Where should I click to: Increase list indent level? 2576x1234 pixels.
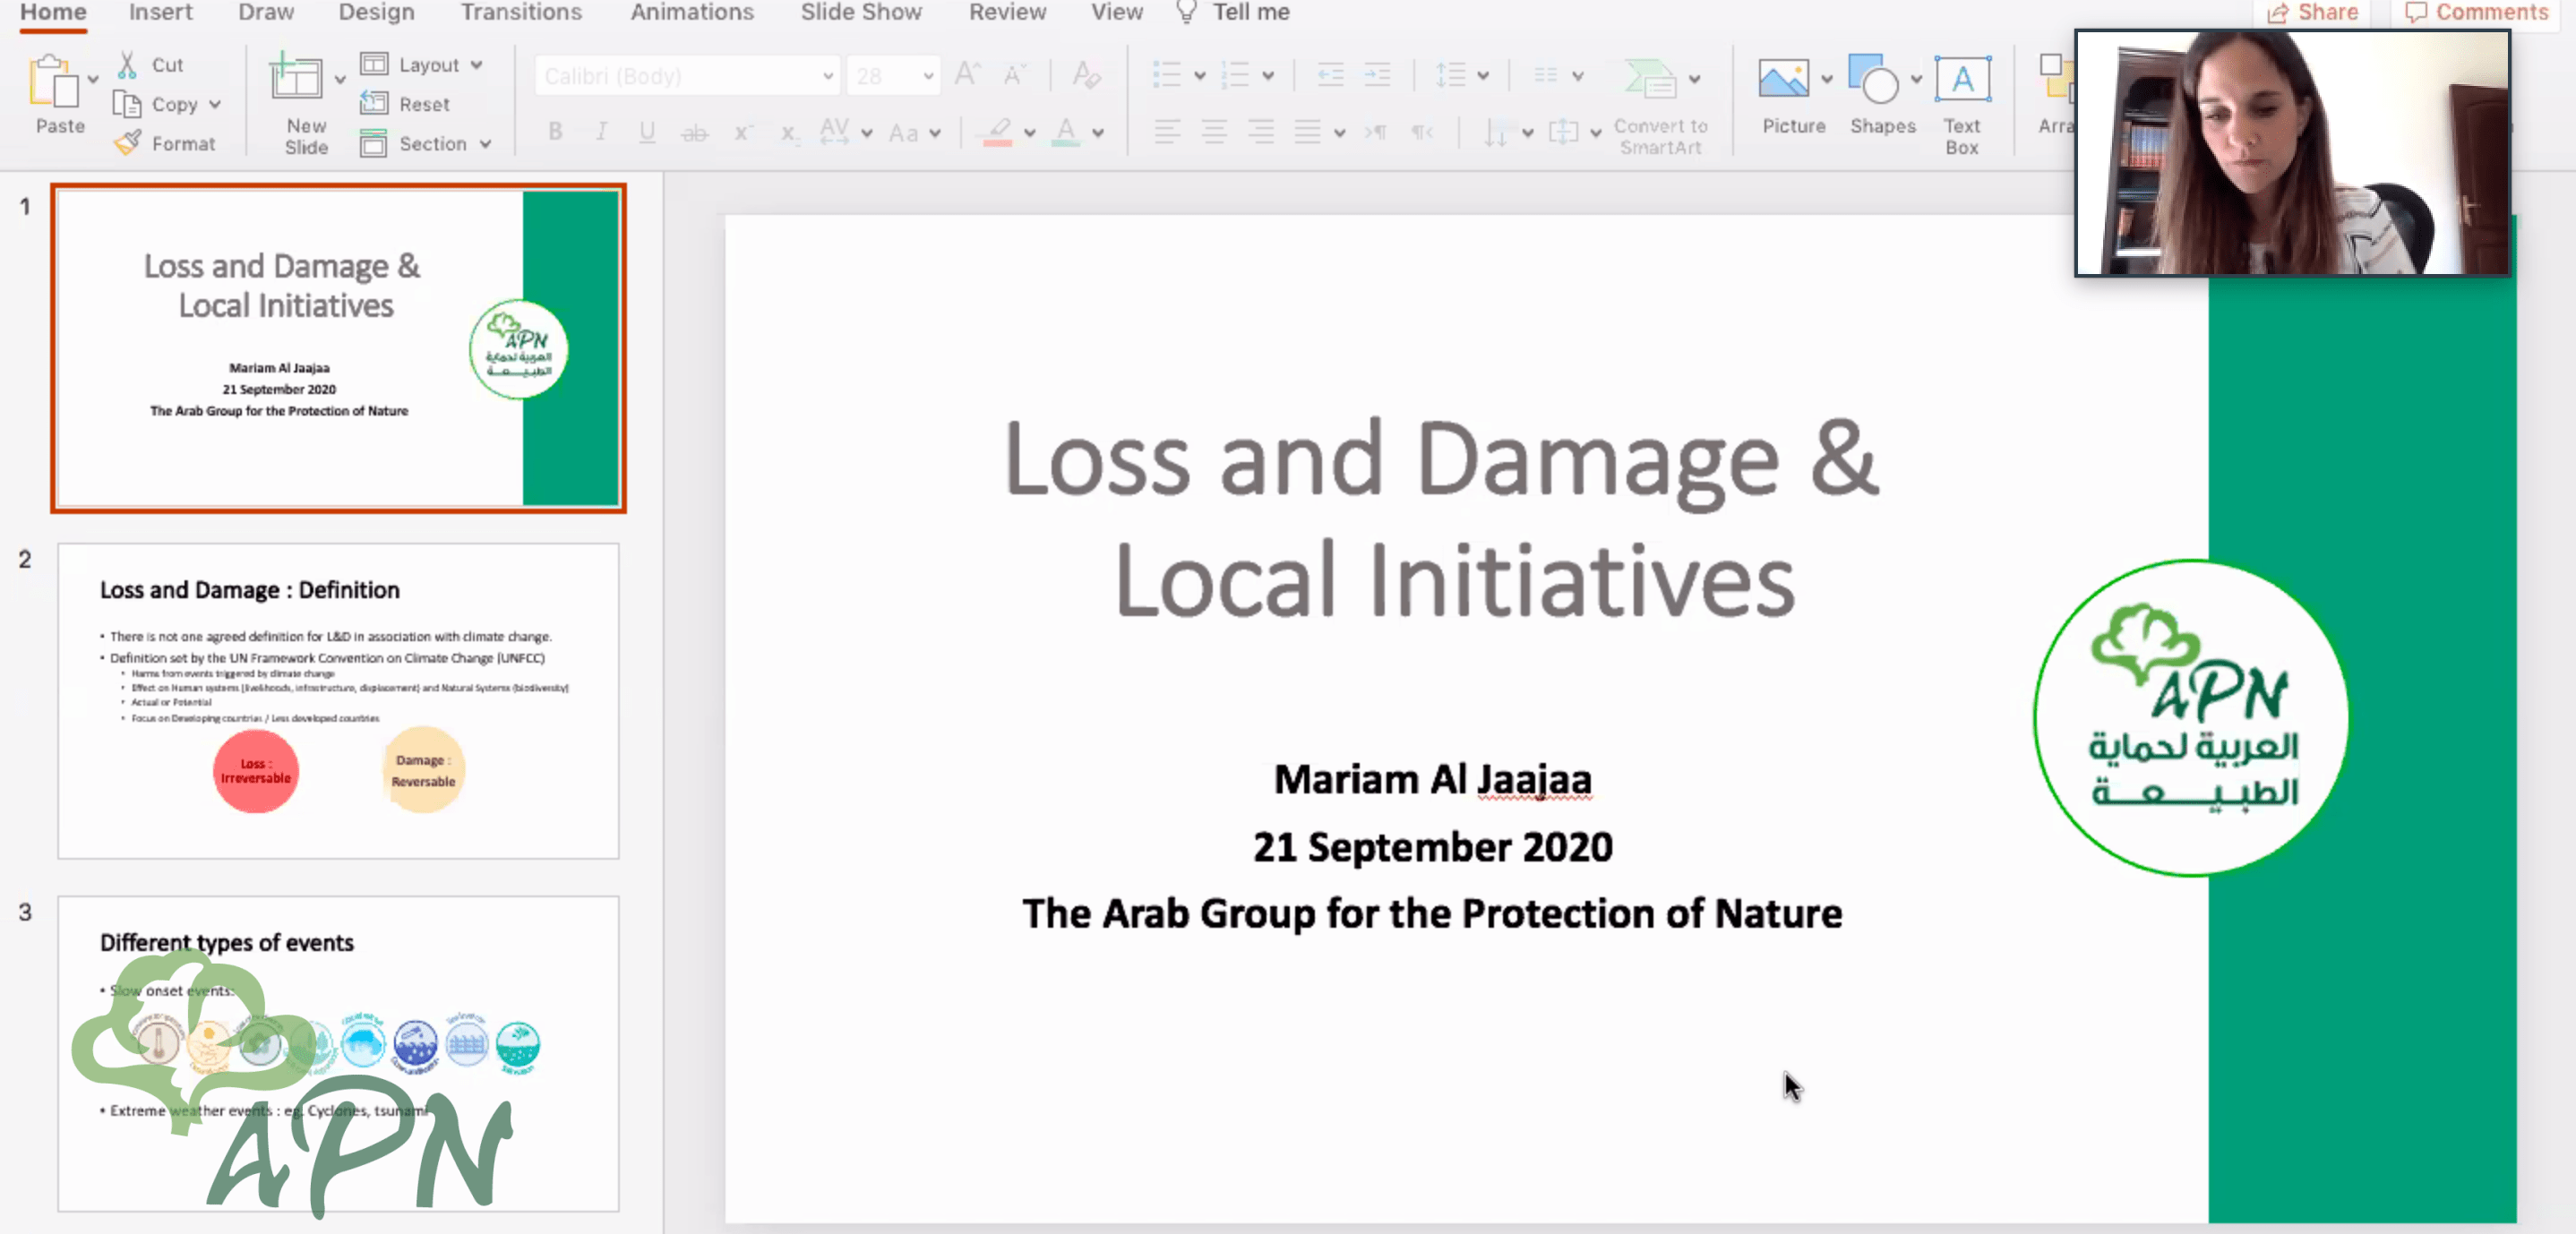coord(1378,75)
